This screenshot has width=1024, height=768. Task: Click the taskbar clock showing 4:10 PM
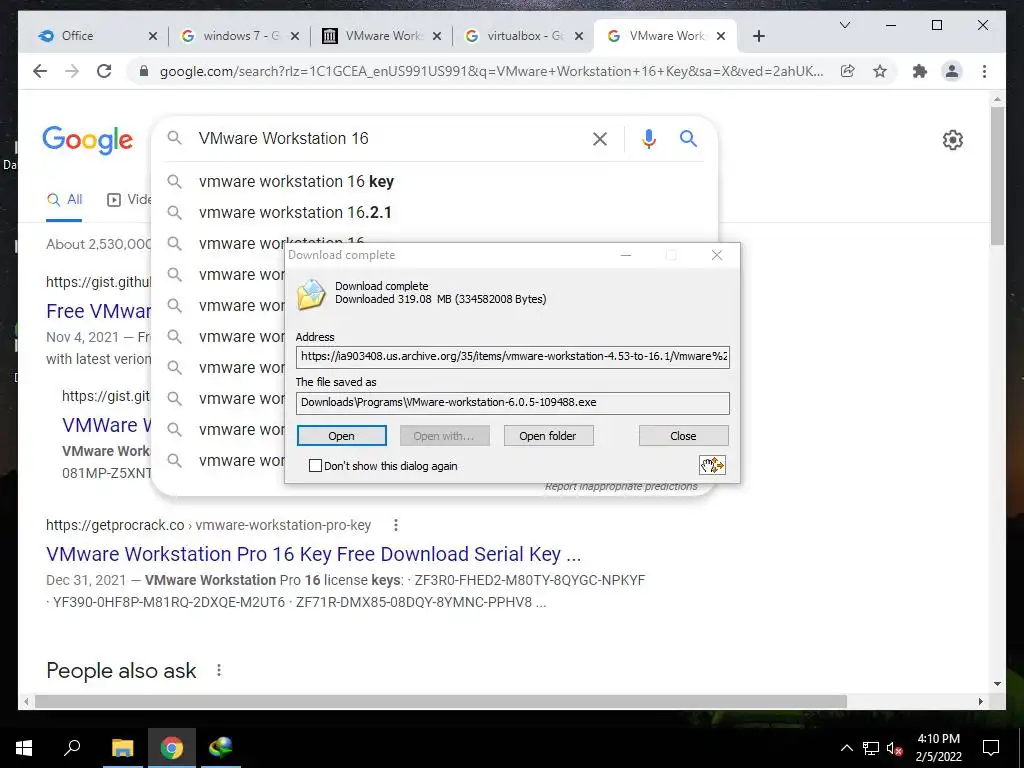click(x=938, y=748)
